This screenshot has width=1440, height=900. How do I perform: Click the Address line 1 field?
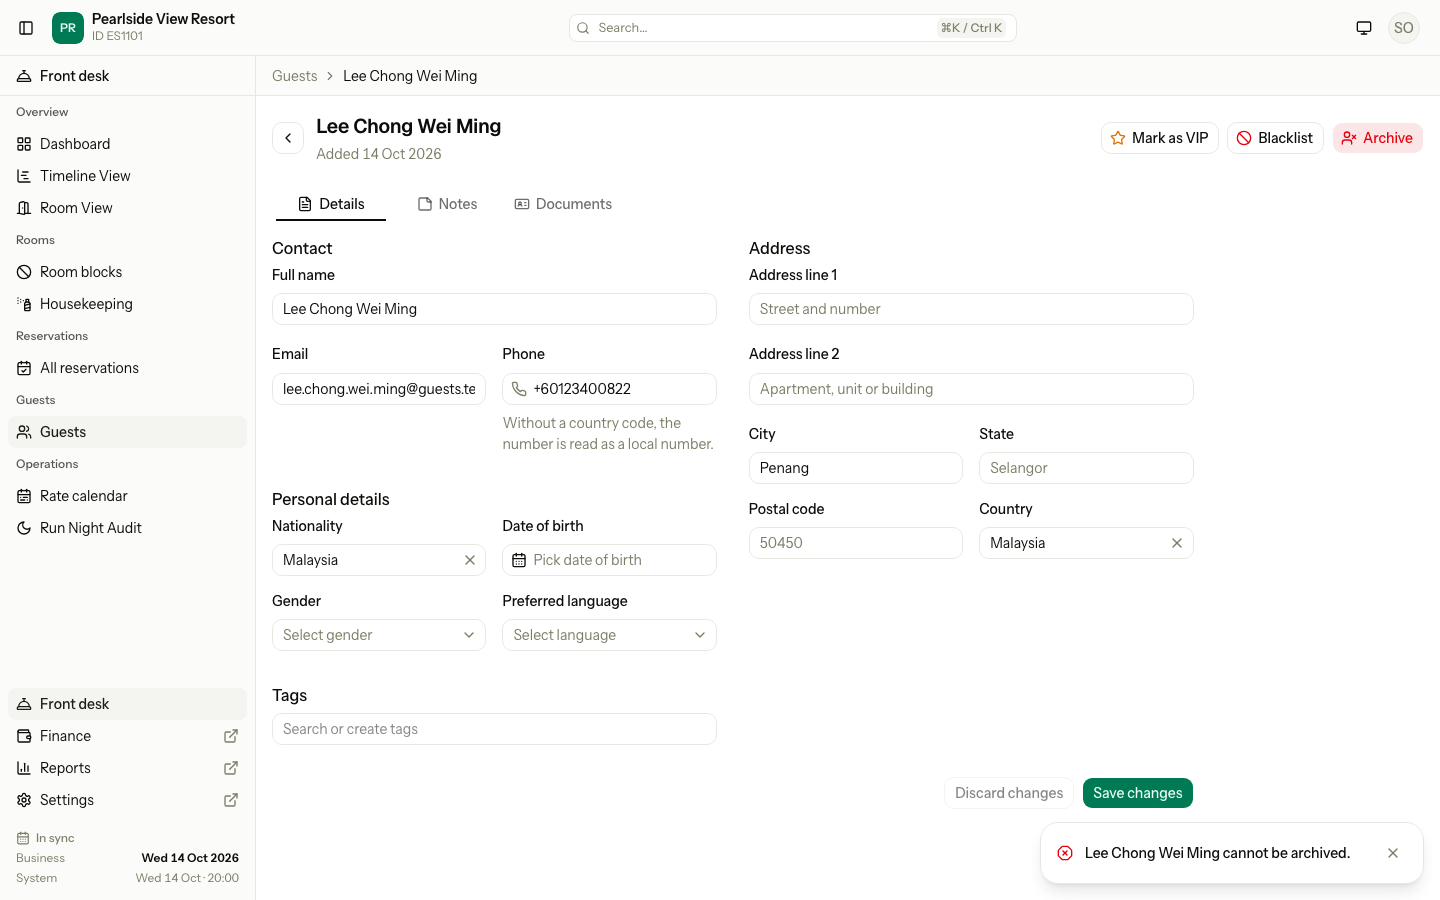pyautogui.click(x=971, y=309)
